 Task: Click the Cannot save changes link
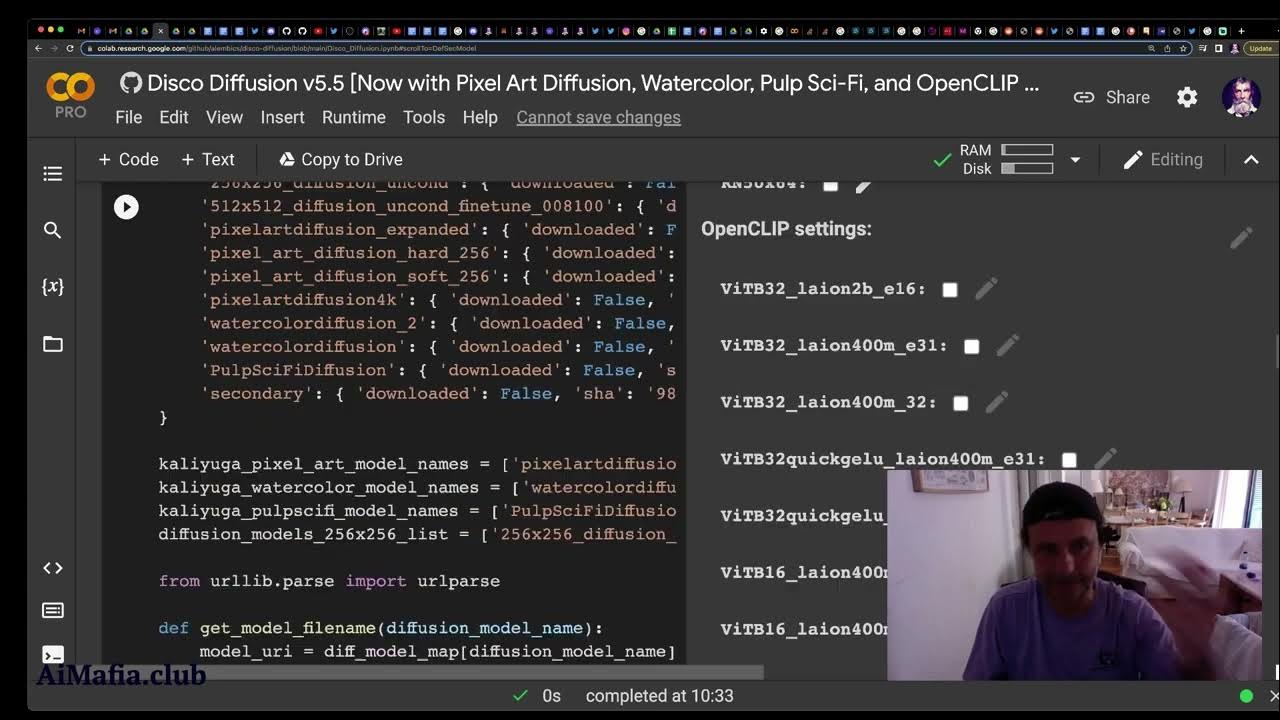point(598,117)
